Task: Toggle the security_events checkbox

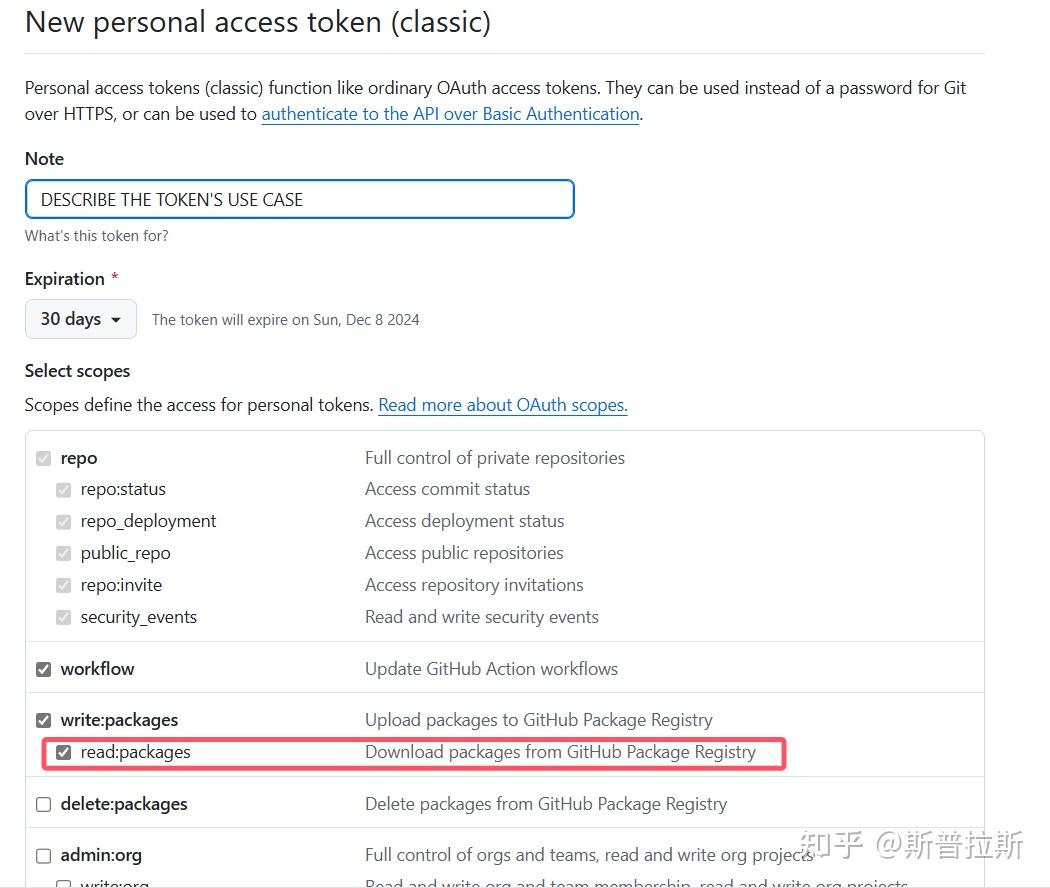Action: (64, 618)
